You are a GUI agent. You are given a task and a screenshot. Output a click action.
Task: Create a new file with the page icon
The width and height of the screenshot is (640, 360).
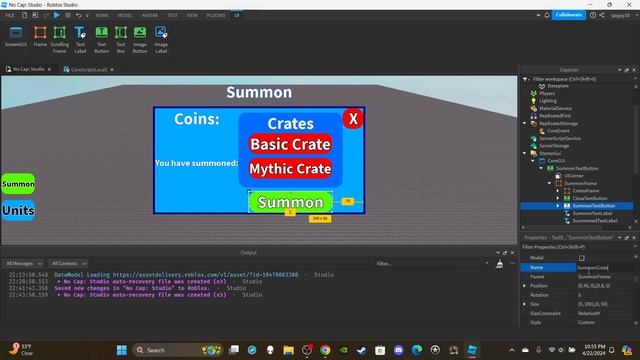click(24, 15)
